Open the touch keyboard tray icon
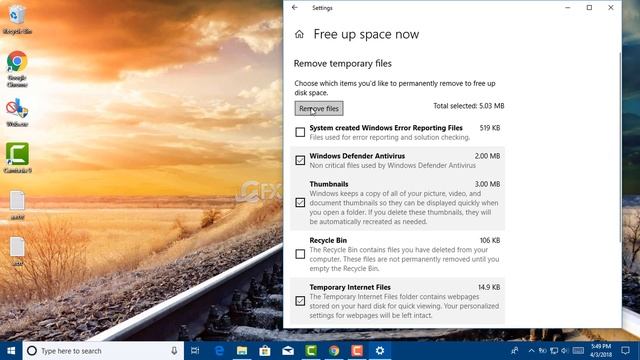 pos(578,351)
